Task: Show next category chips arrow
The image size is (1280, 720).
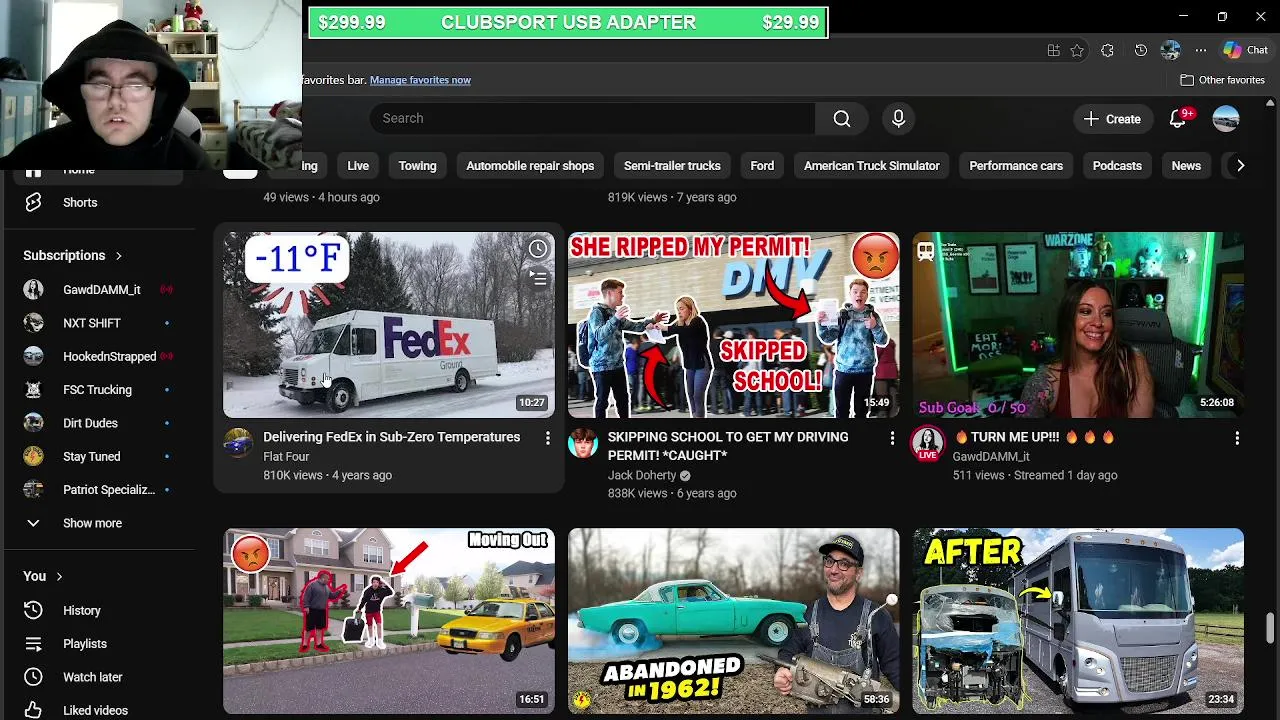Action: 1240,166
